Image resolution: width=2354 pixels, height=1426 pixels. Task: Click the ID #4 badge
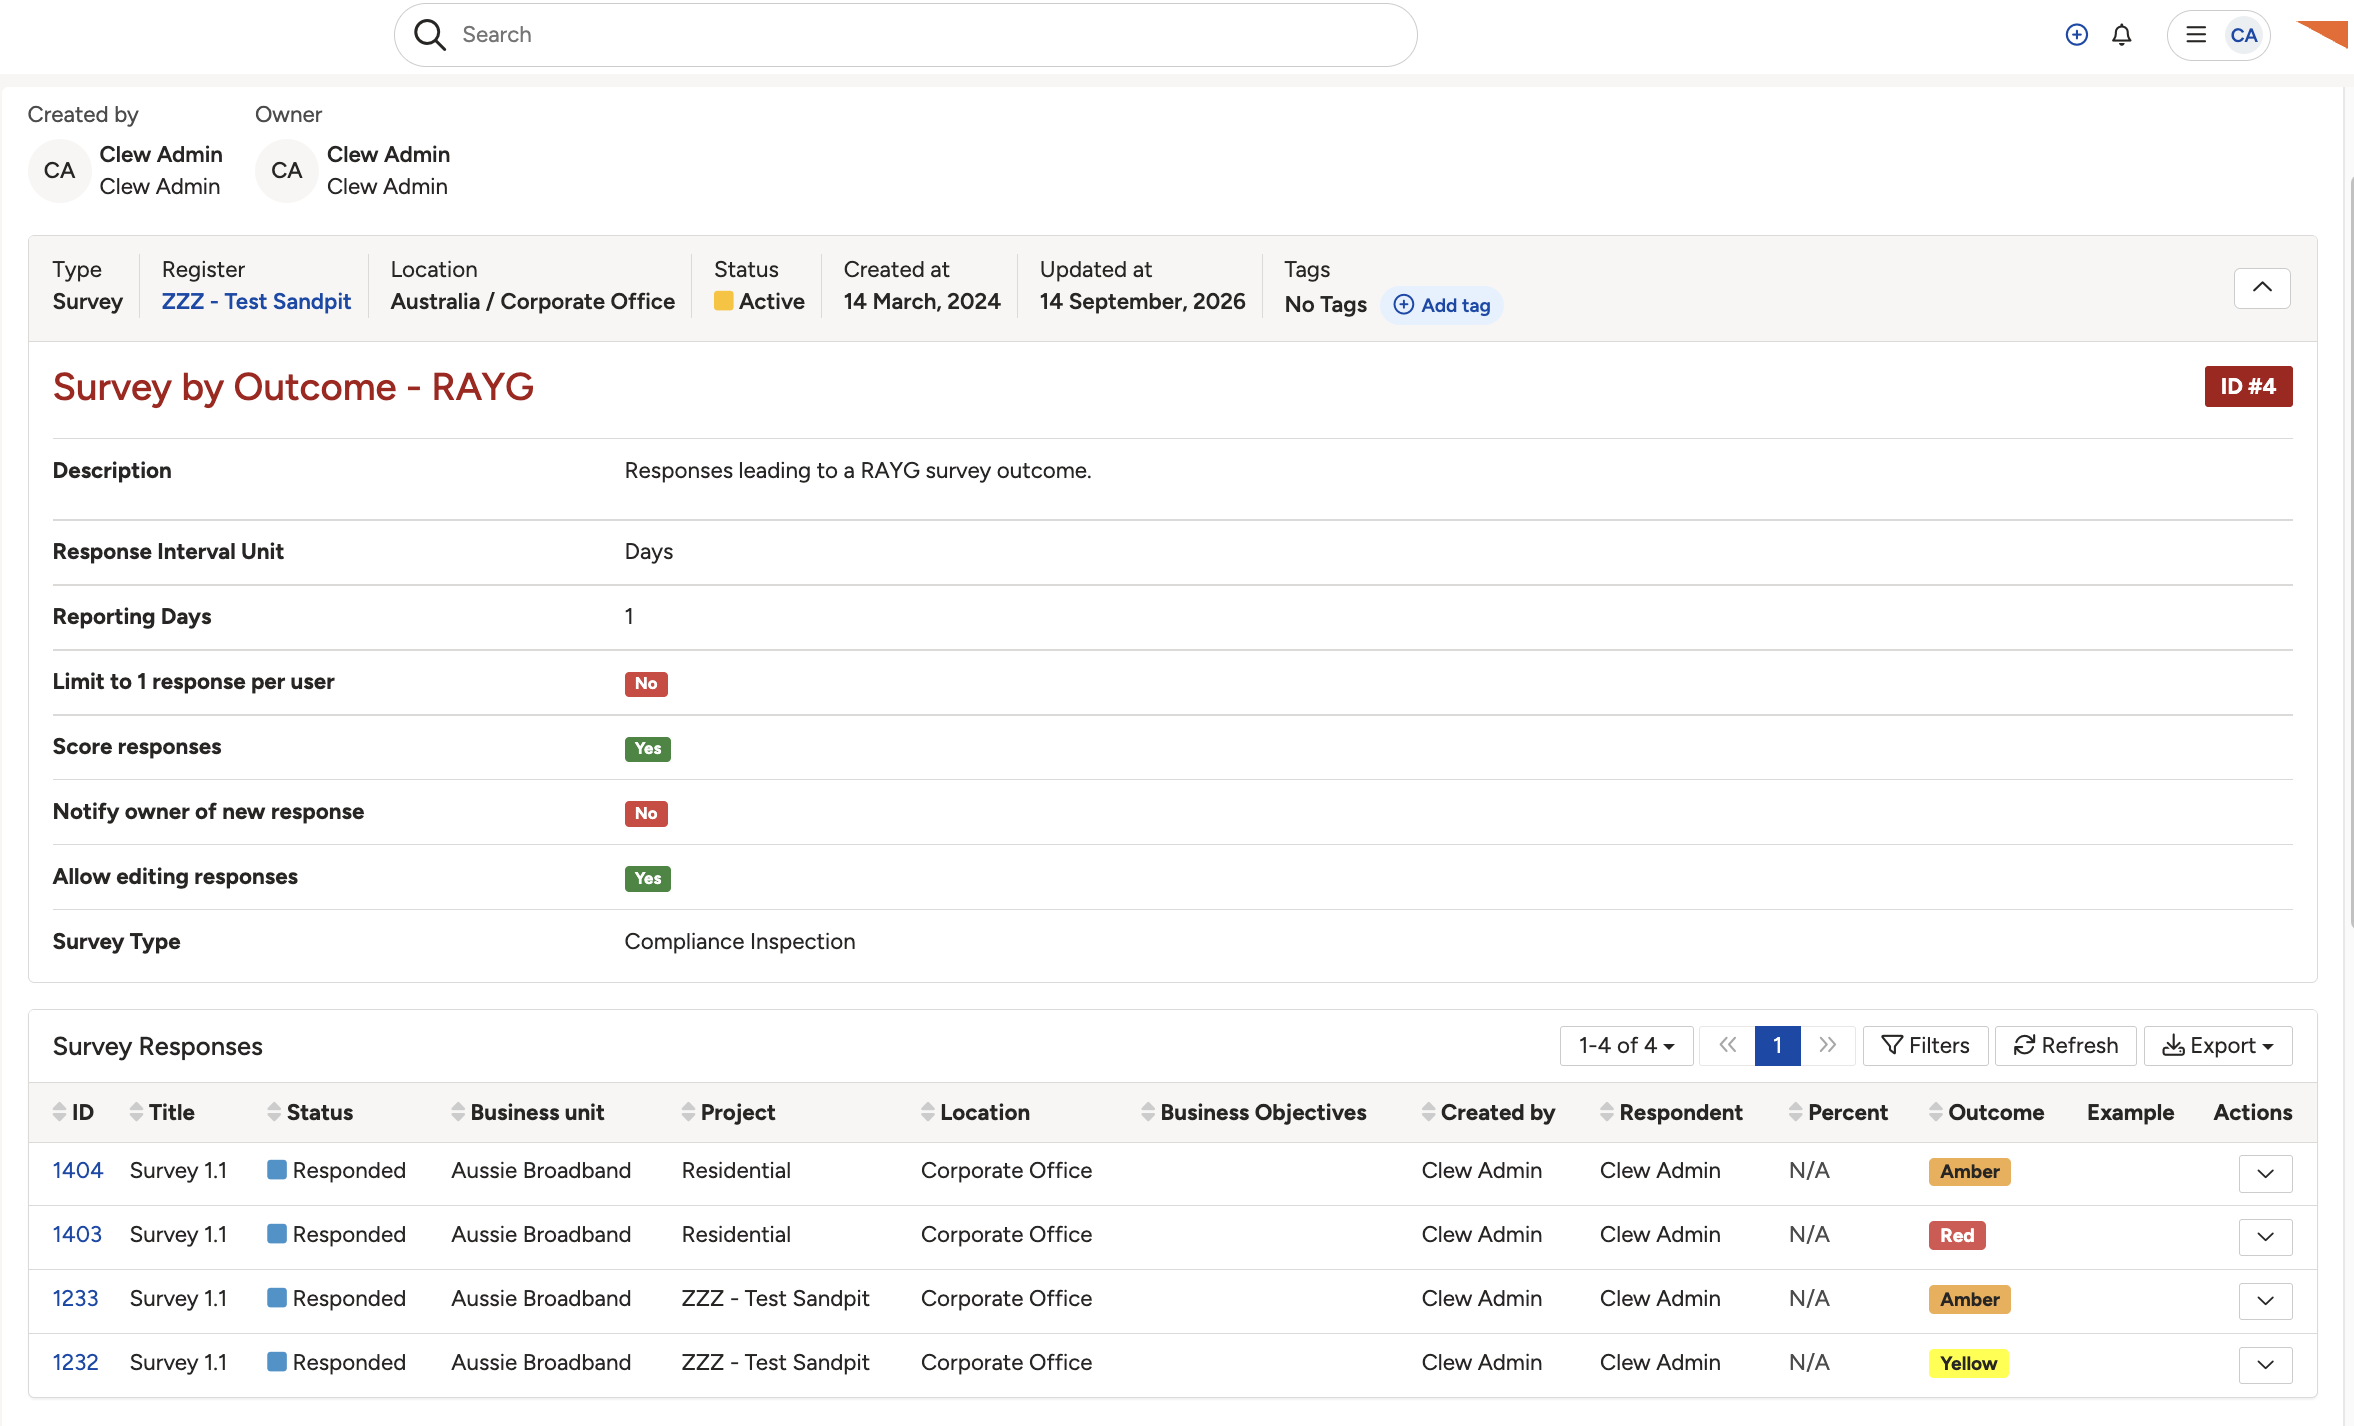pyautogui.click(x=2248, y=387)
